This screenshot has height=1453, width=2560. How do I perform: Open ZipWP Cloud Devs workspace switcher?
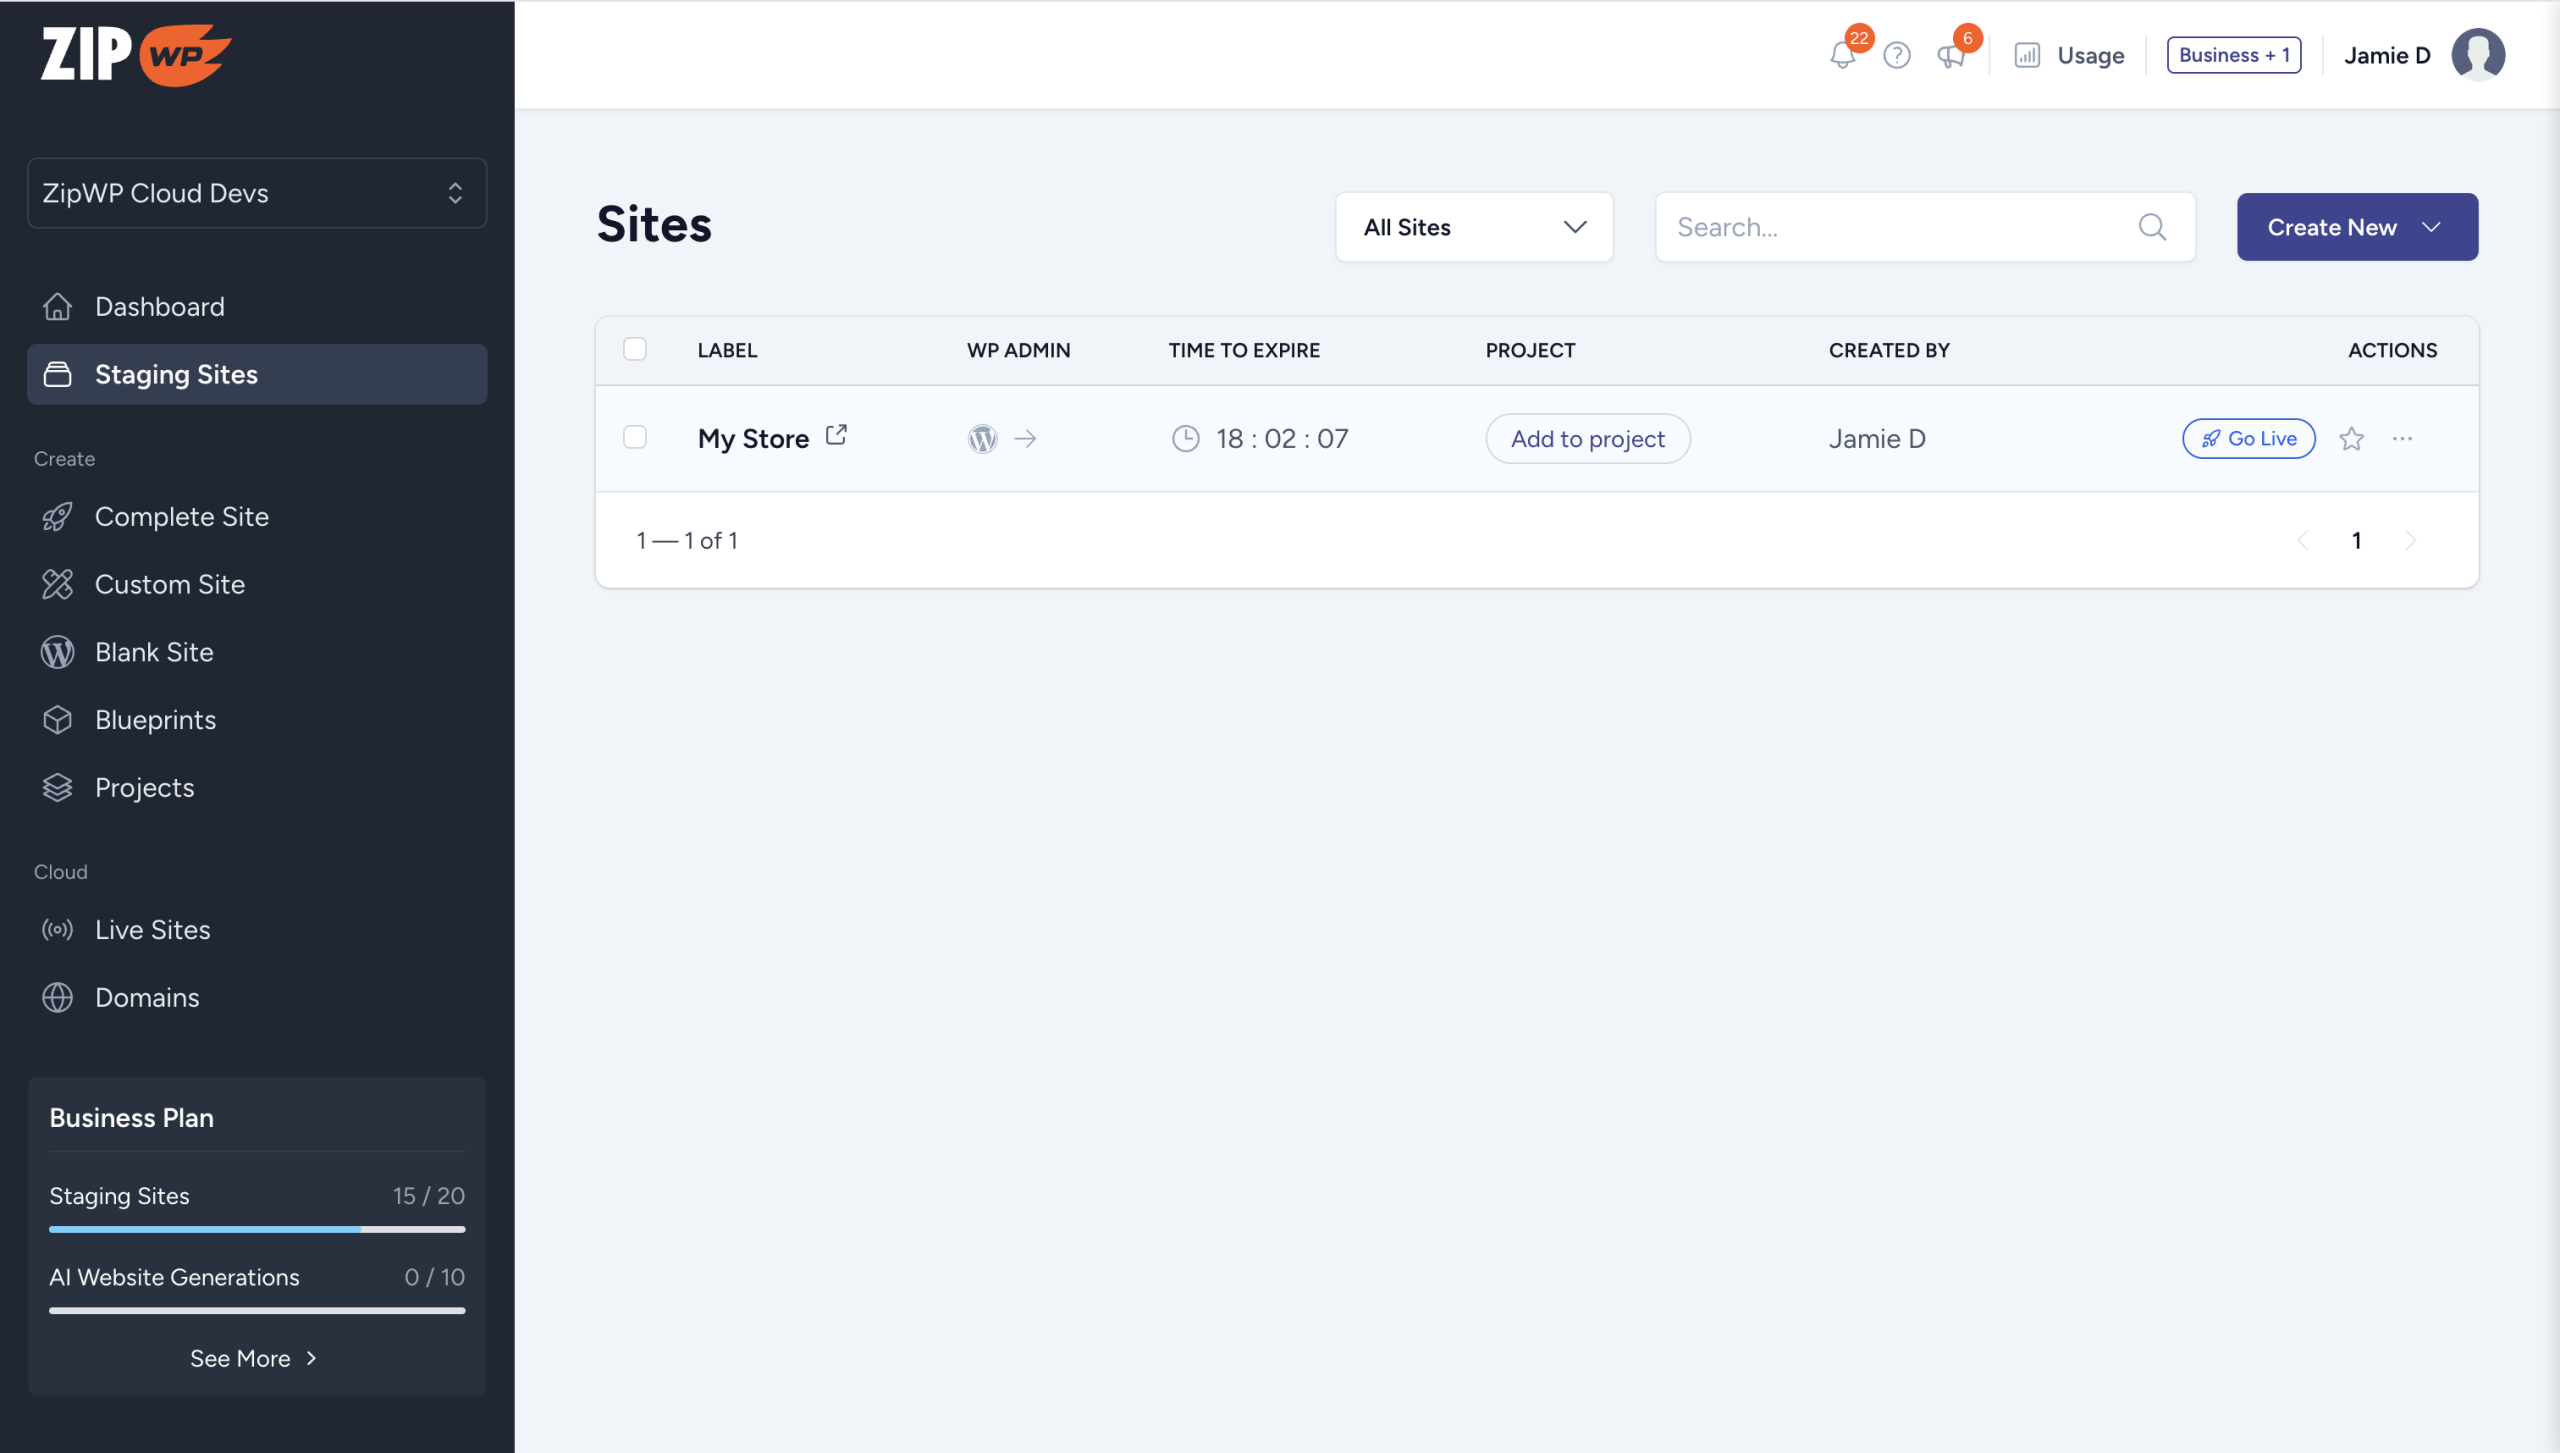coord(257,193)
